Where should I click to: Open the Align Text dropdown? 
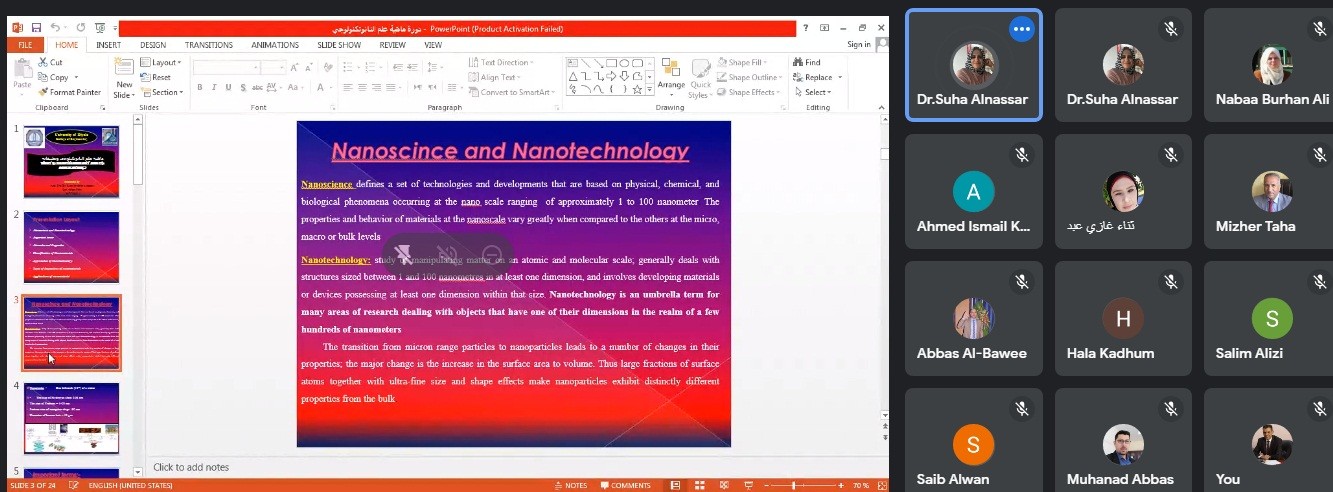tap(494, 77)
